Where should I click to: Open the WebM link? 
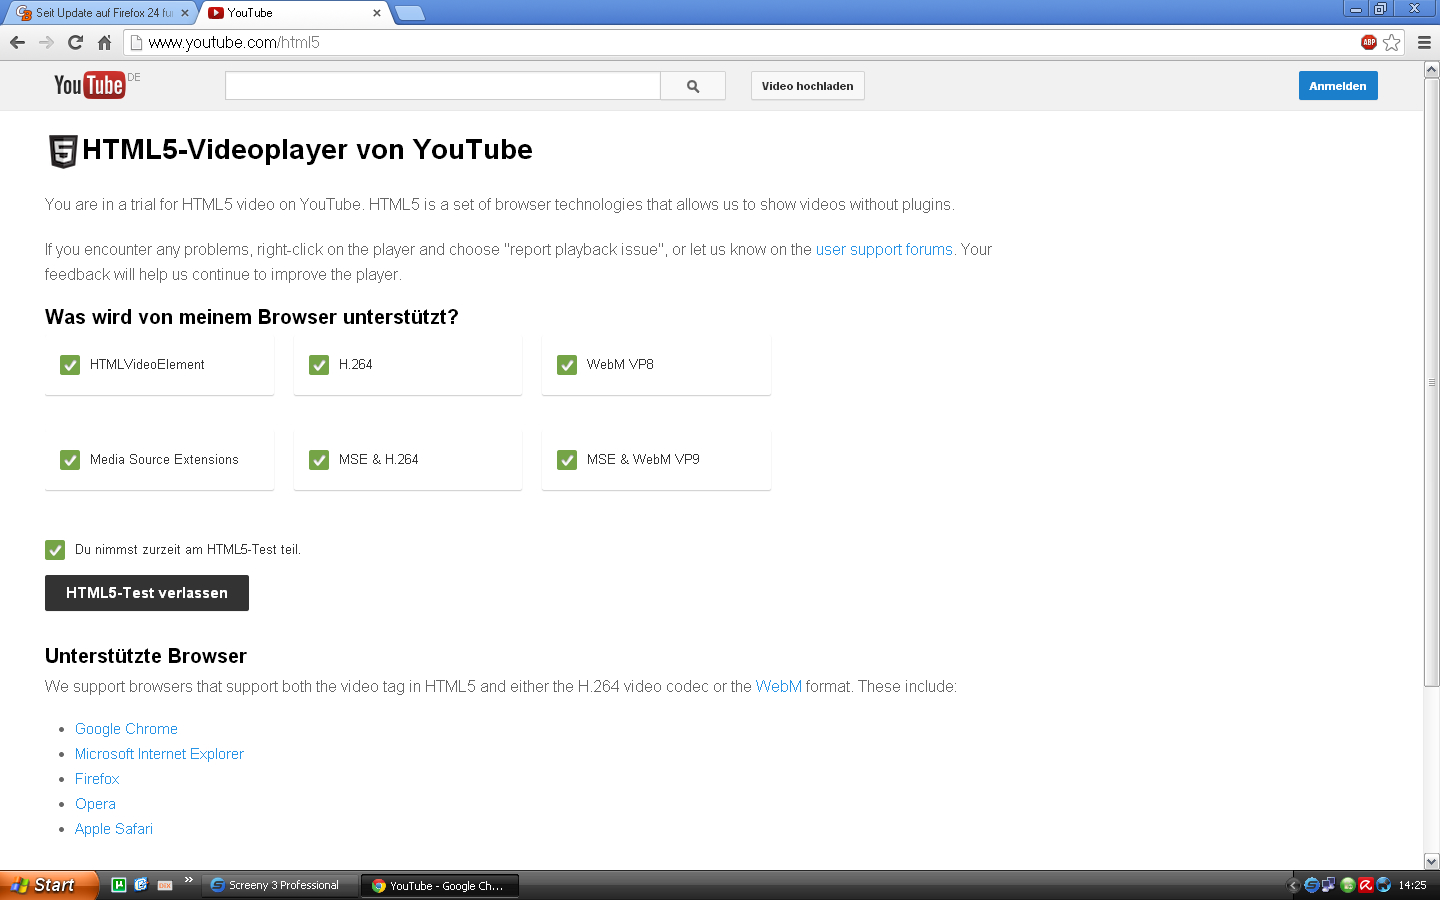(x=778, y=687)
